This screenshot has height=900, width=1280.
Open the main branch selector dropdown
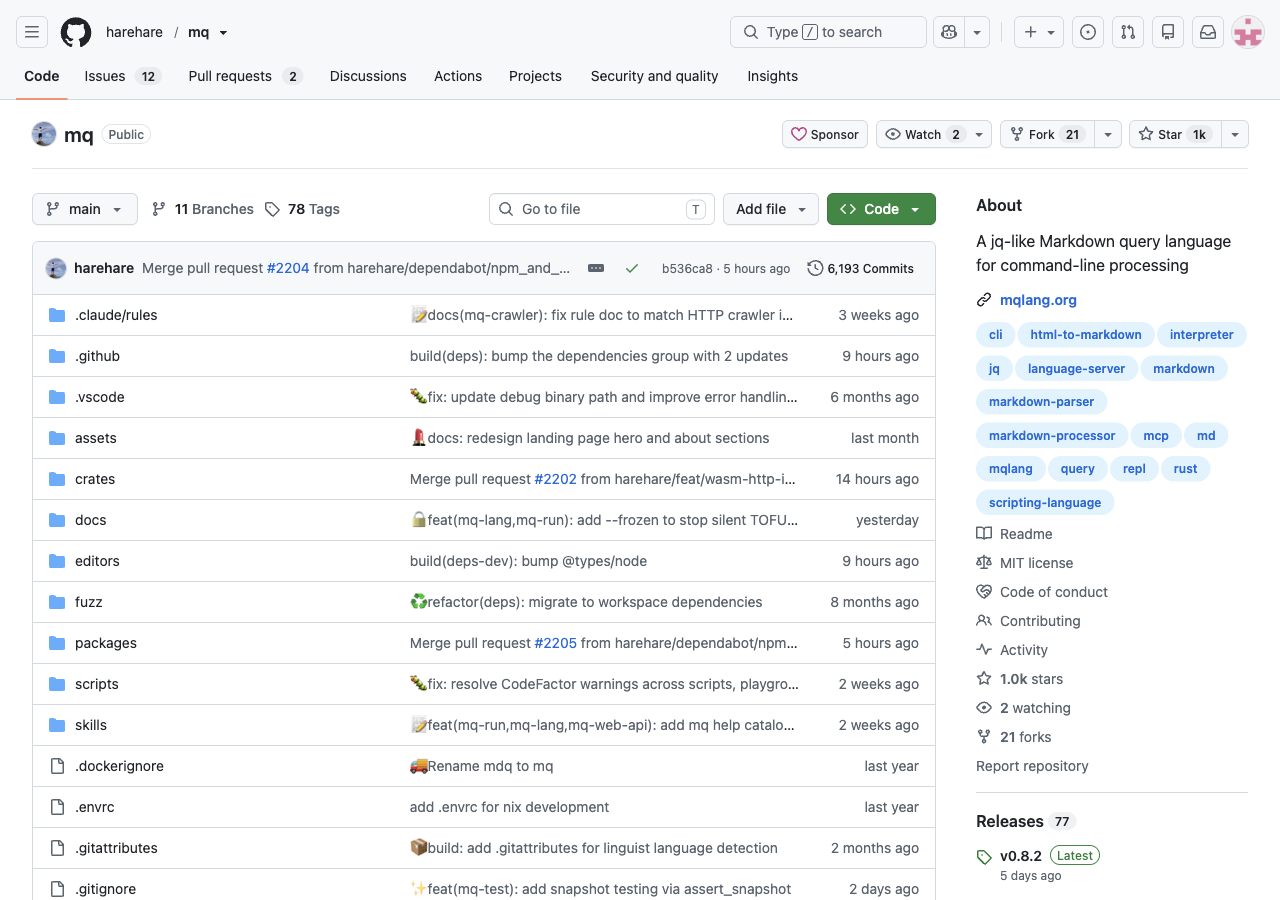click(x=85, y=209)
